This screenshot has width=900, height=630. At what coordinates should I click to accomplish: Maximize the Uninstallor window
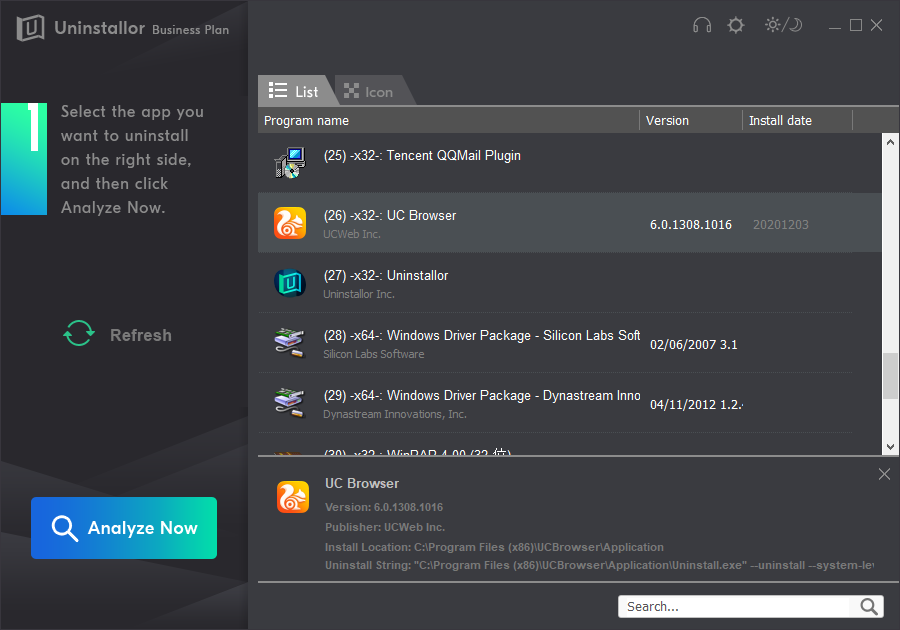click(856, 25)
